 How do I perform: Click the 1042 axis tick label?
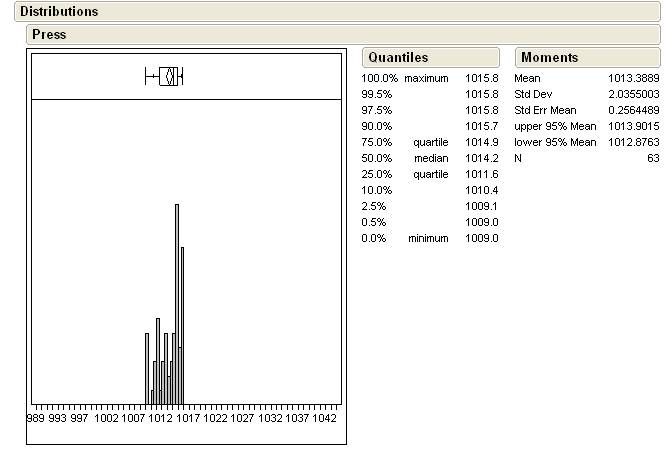(324, 418)
